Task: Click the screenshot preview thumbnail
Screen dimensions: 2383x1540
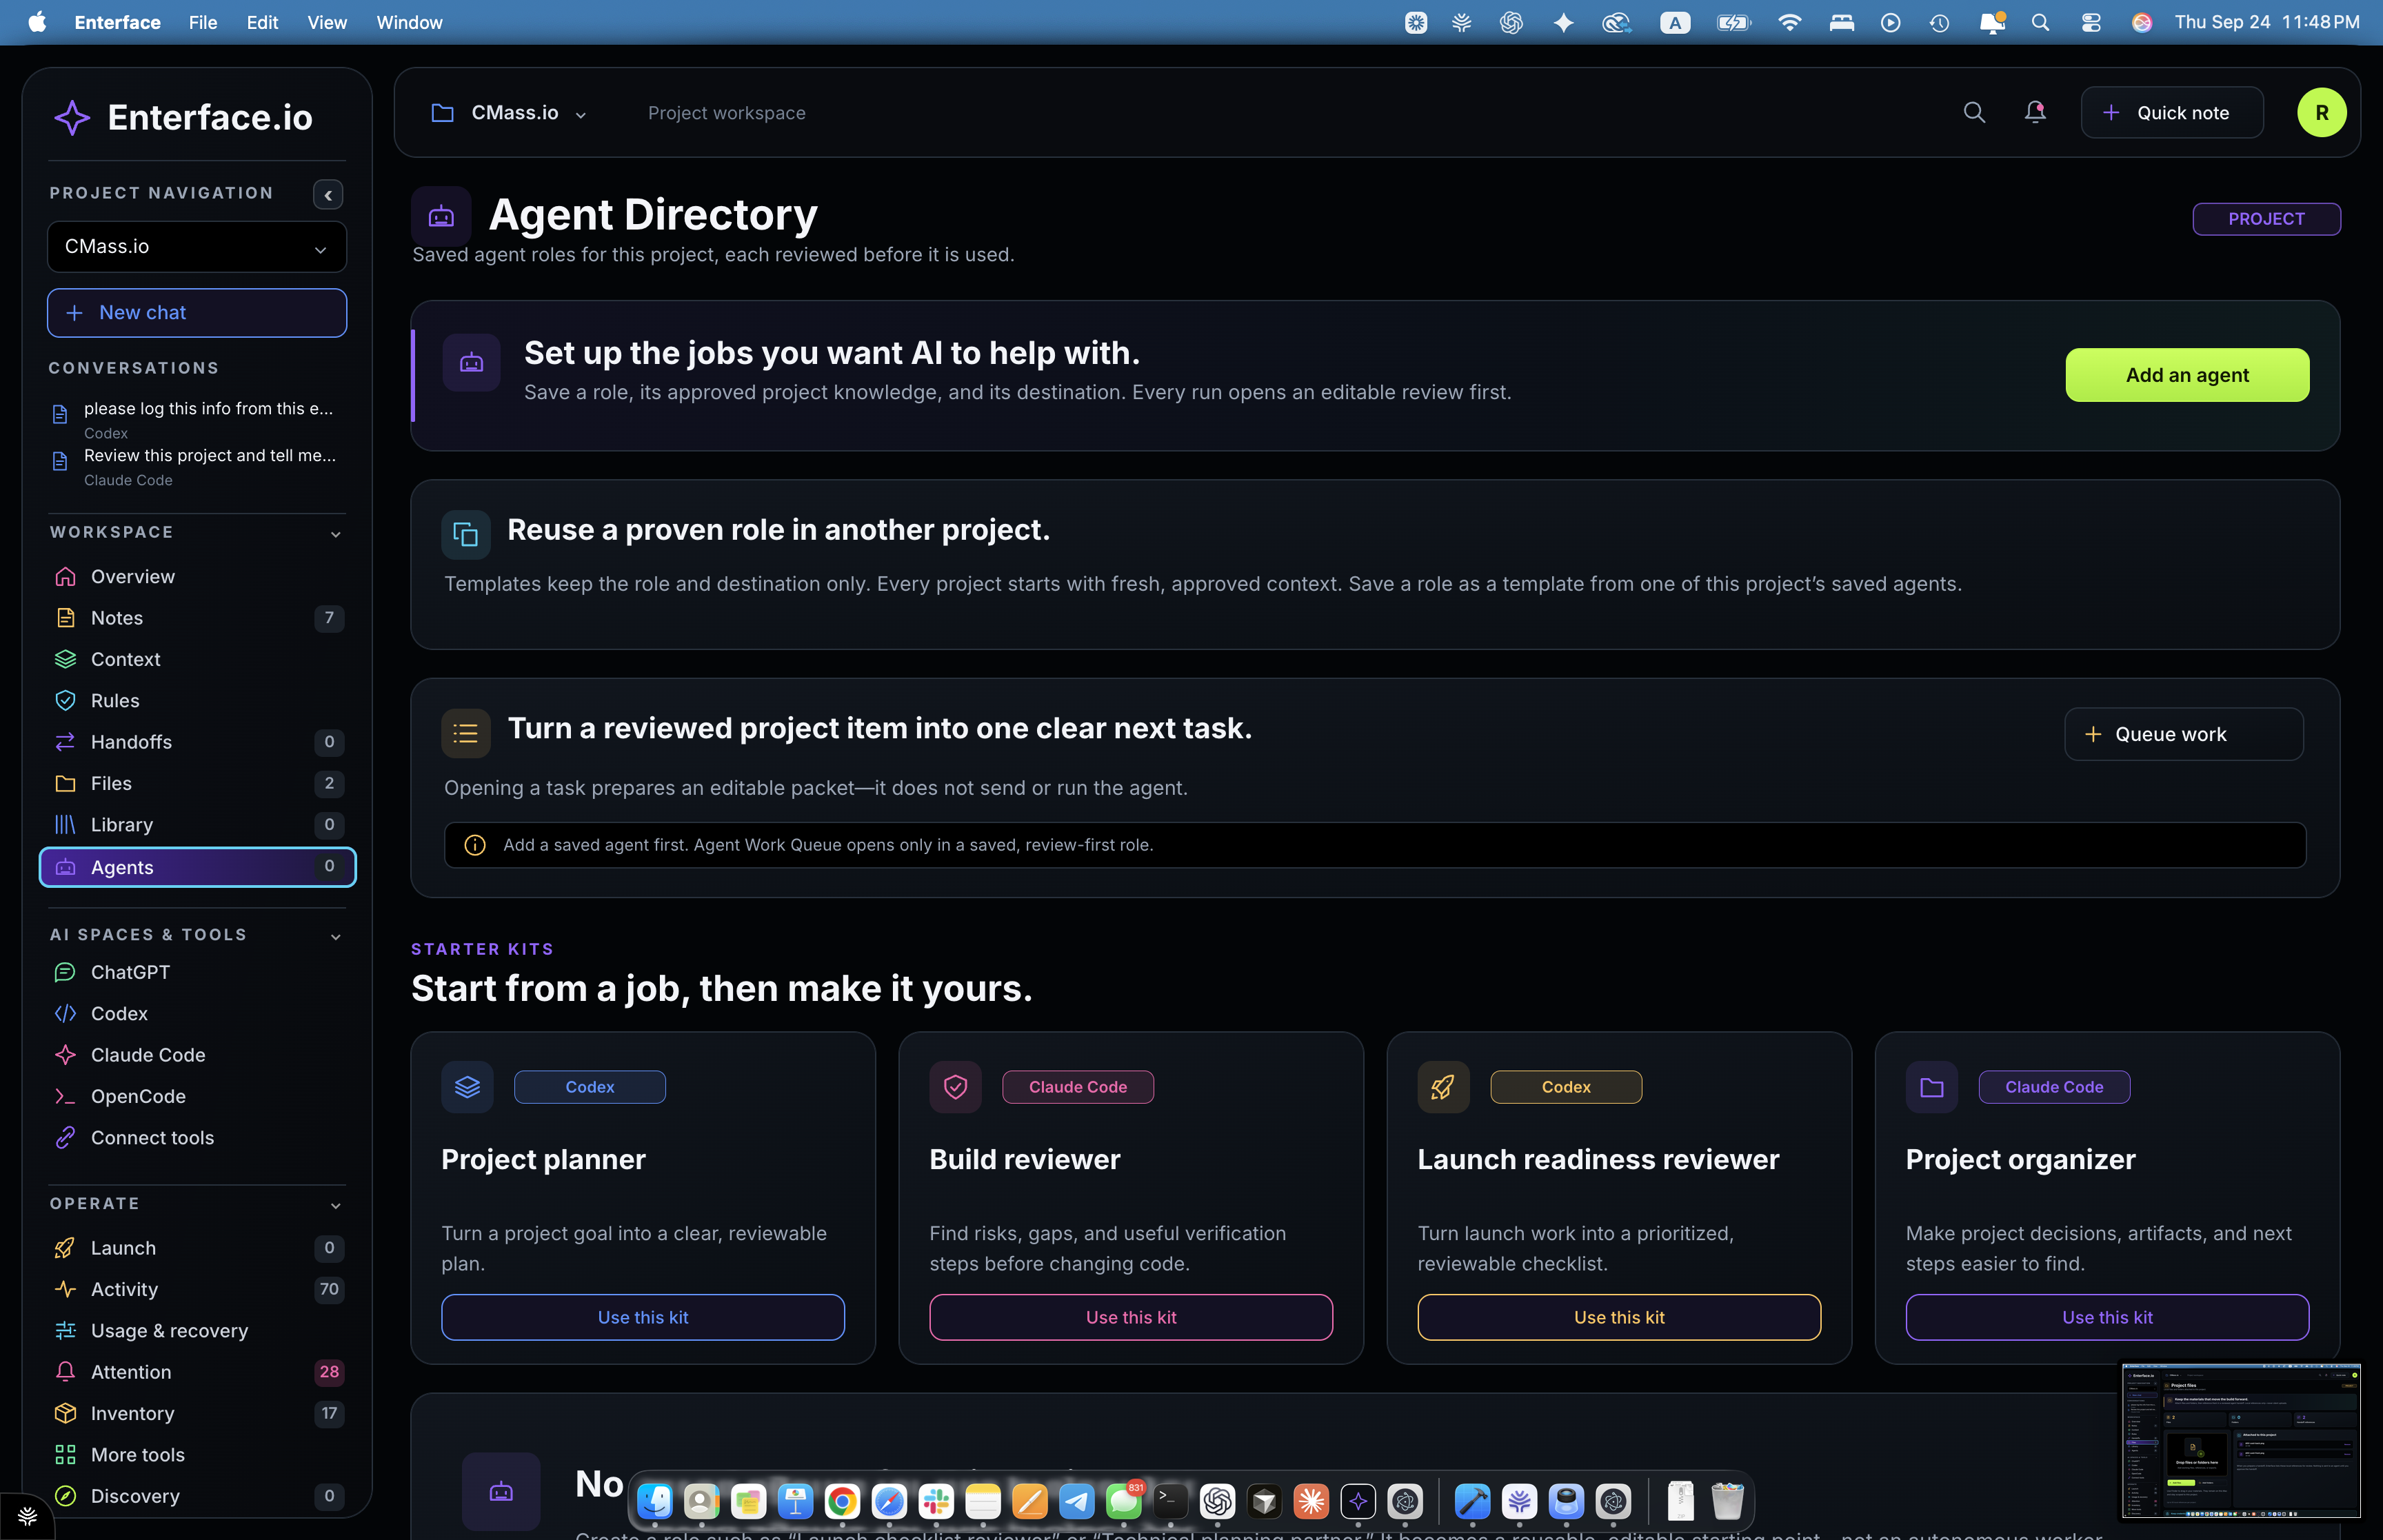Action: 2240,1440
